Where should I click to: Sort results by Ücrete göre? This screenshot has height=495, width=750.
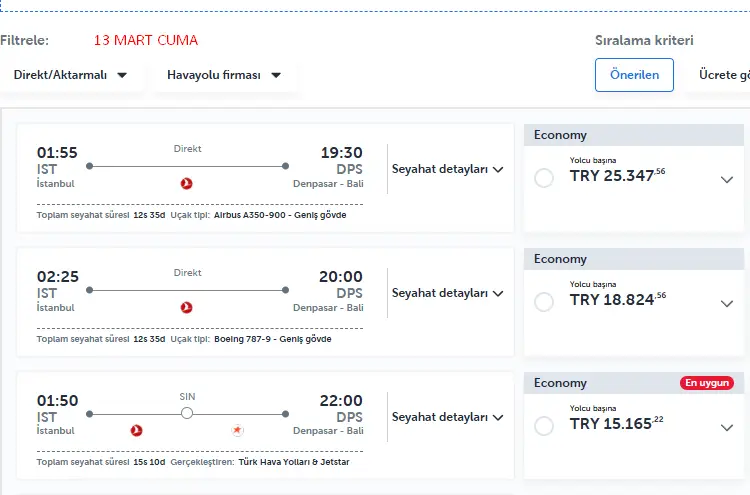[722, 75]
